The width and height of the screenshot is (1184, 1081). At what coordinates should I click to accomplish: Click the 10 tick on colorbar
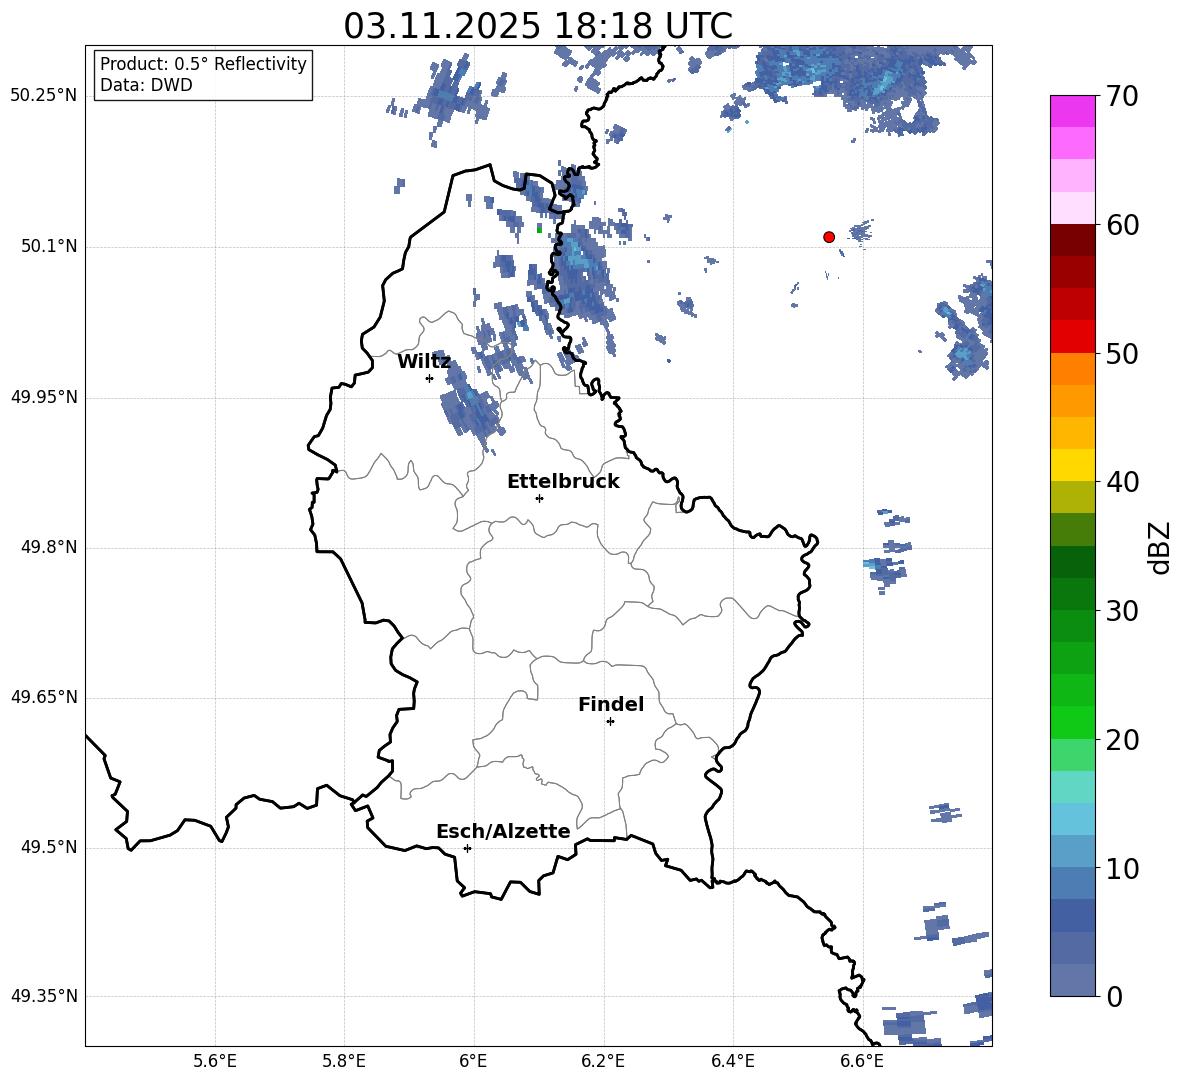[1123, 869]
